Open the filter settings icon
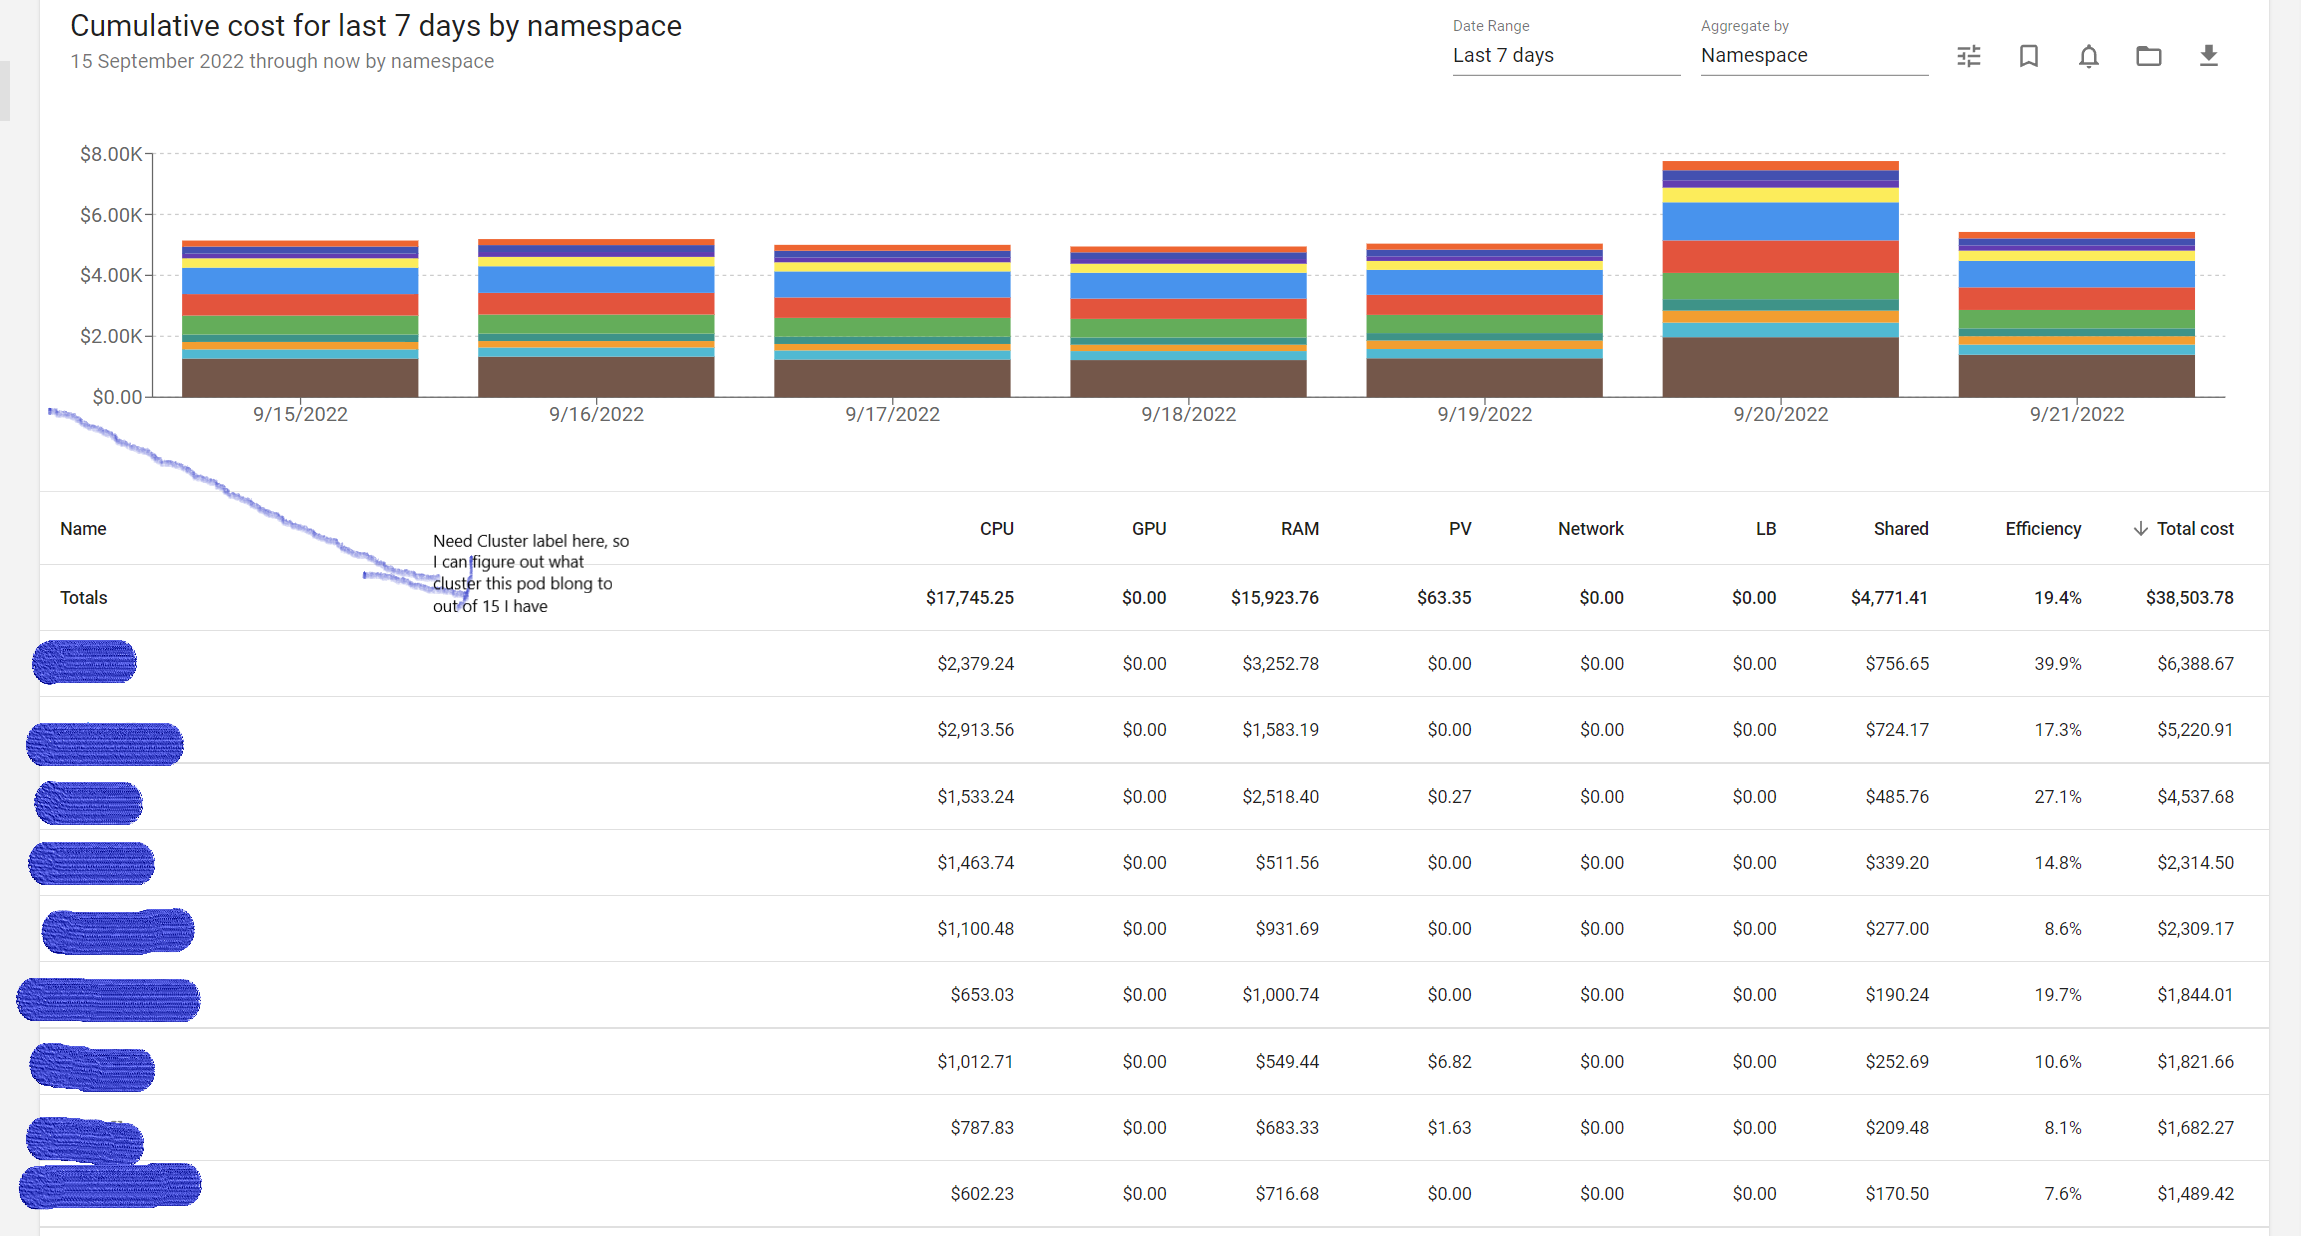Image resolution: width=2301 pixels, height=1236 pixels. [1968, 57]
